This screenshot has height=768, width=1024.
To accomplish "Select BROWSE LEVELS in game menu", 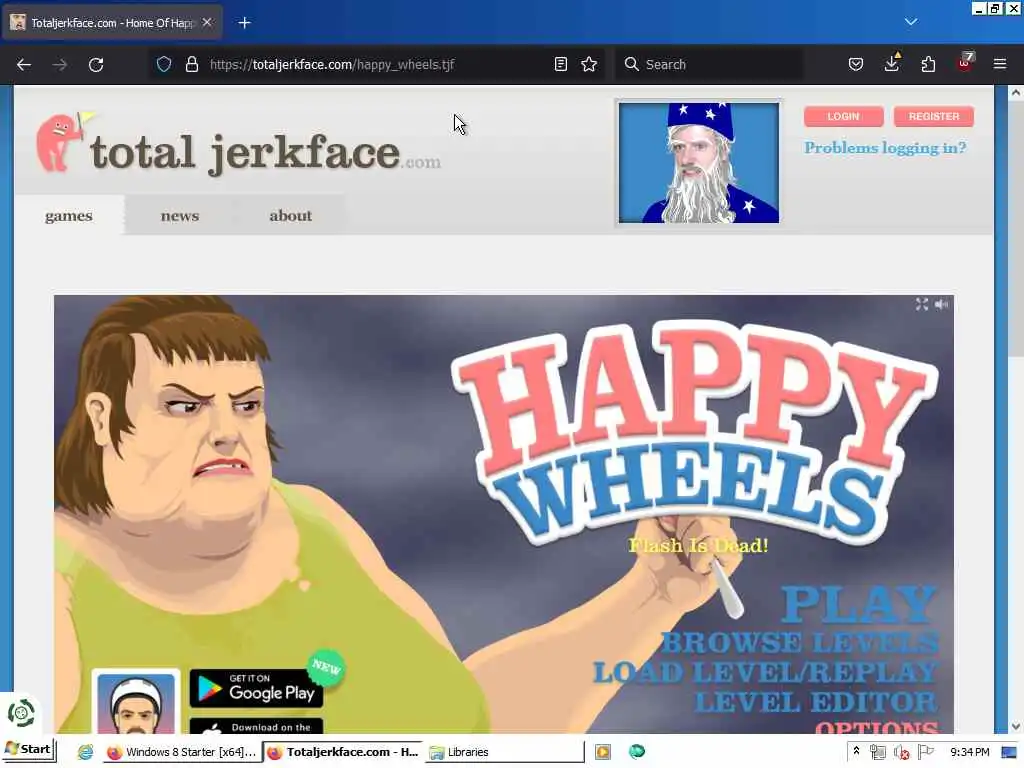I will [x=800, y=643].
